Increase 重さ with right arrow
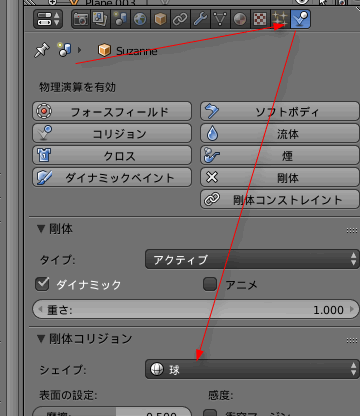This screenshot has height=416, width=360. pyautogui.click(x=352, y=309)
